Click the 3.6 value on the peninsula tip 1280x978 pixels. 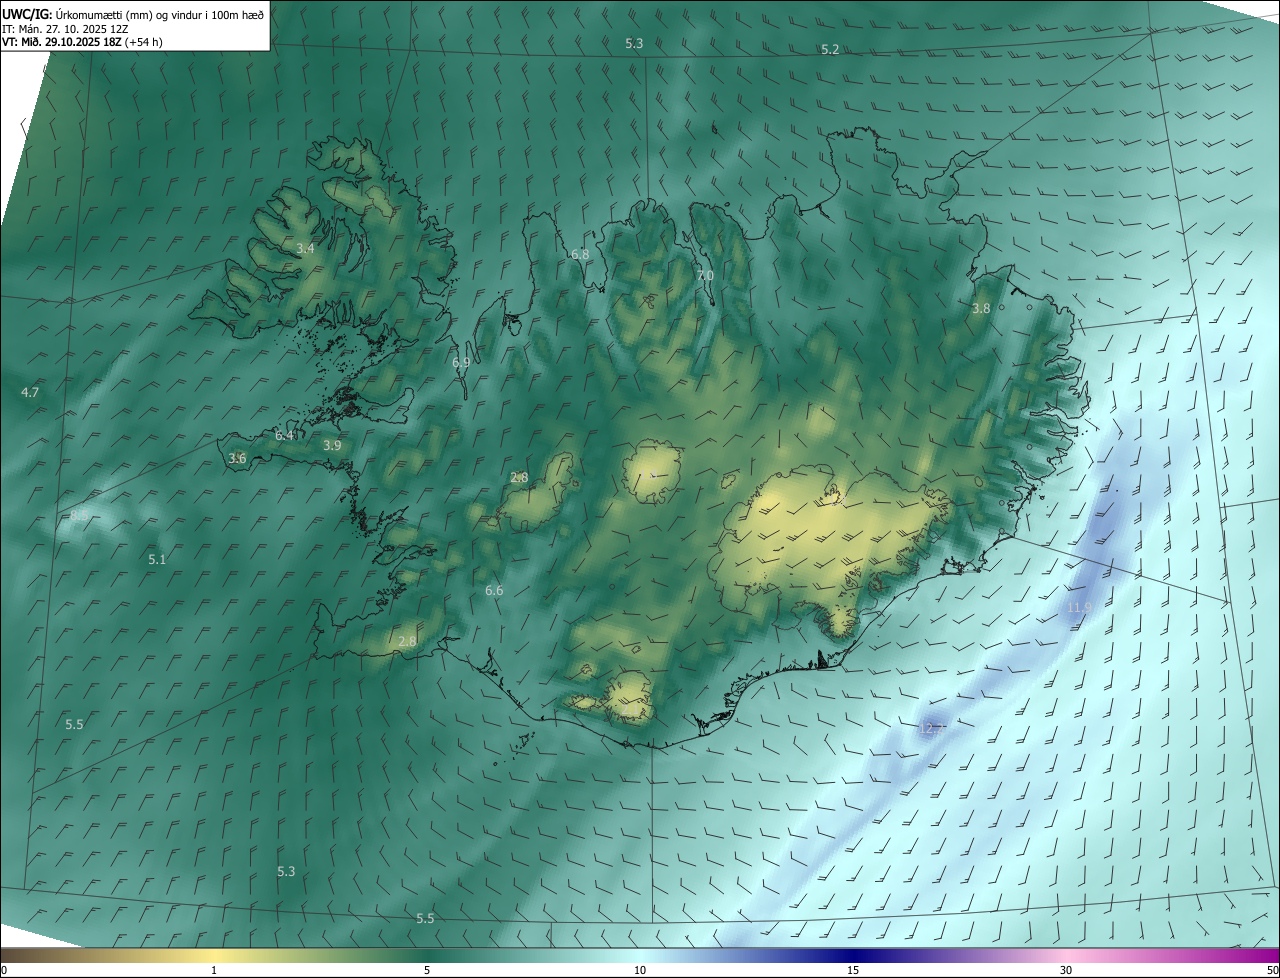coord(237,458)
